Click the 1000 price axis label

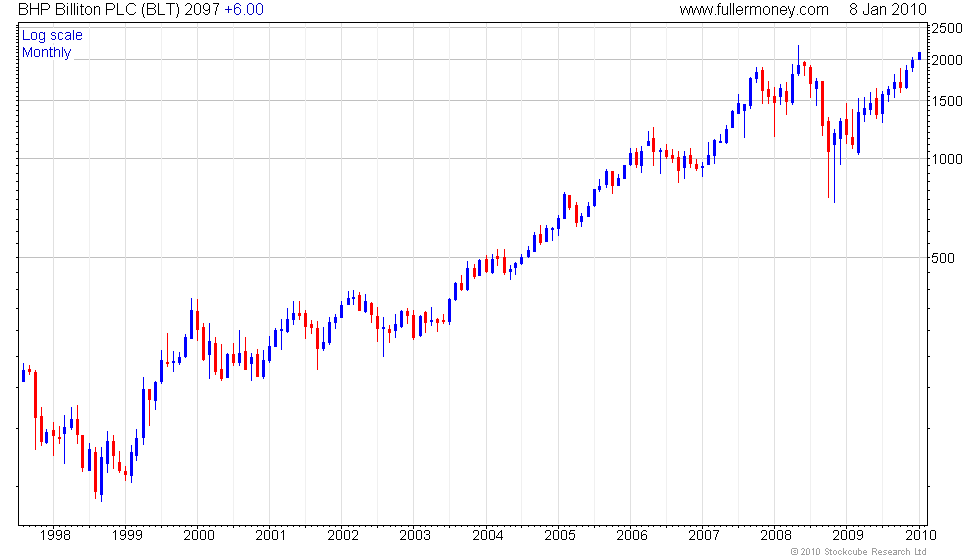(947, 159)
